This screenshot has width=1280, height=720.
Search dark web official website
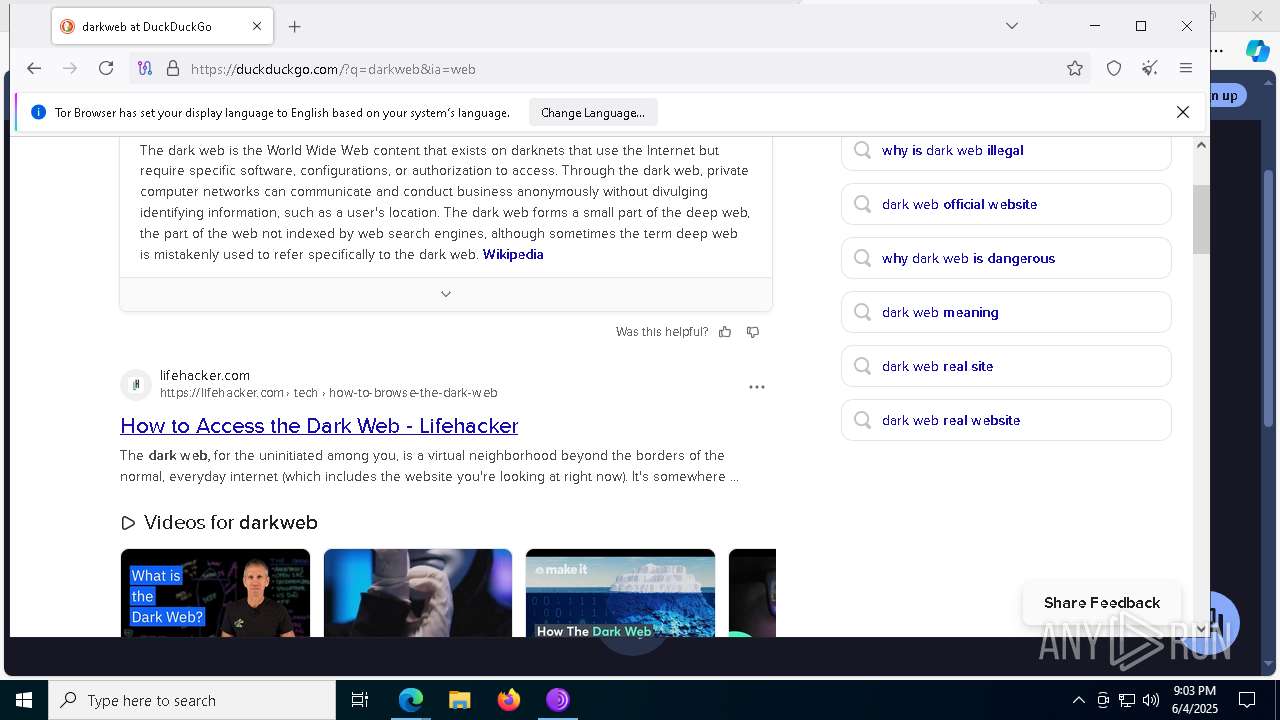coord(1006,204)
